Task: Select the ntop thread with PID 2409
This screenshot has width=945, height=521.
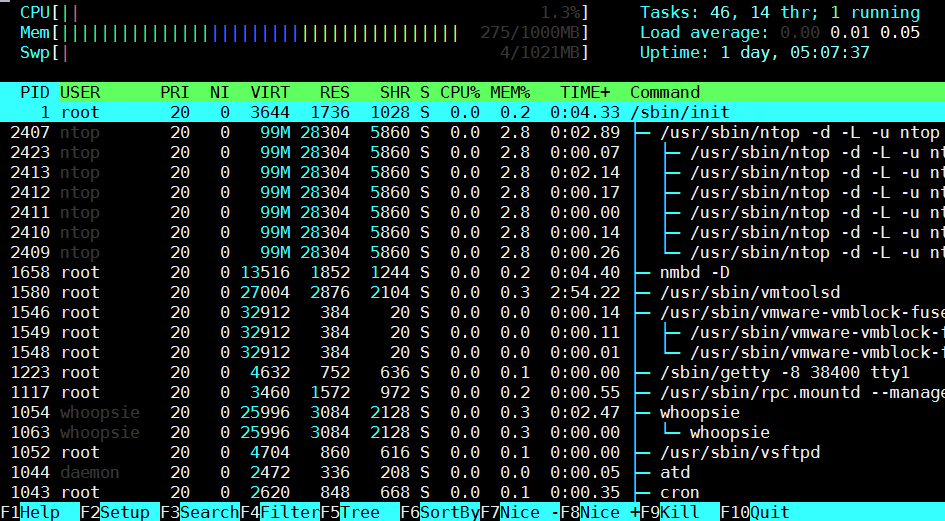Action: coord(472,252)
